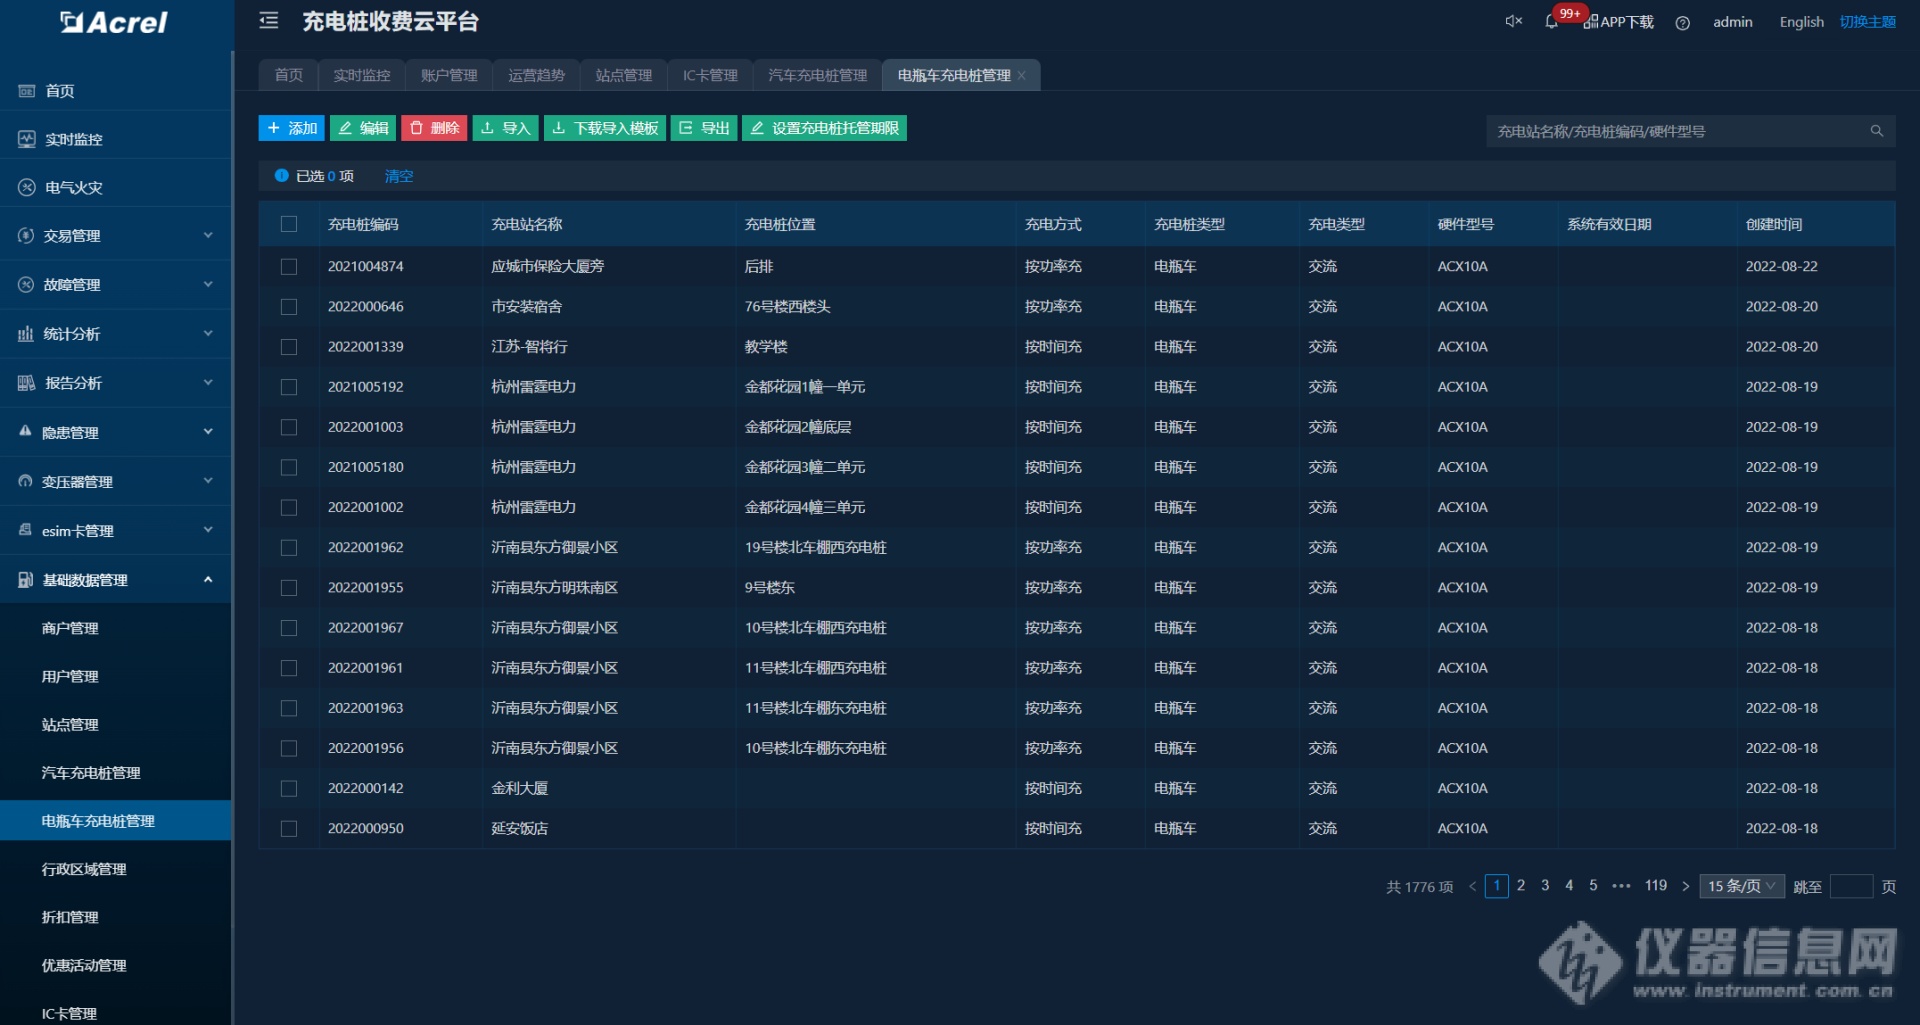Go to last page 119
This screenshot has width=1920, height=1025.
click(1656, 886)
